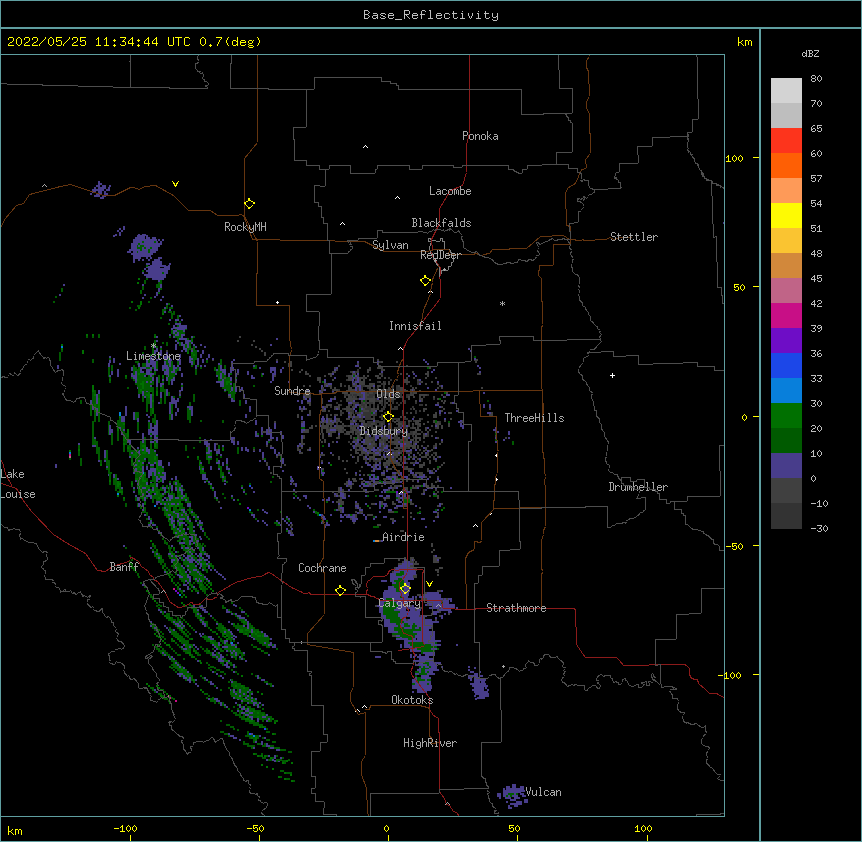Click the Limestone label

click(153, 356)
